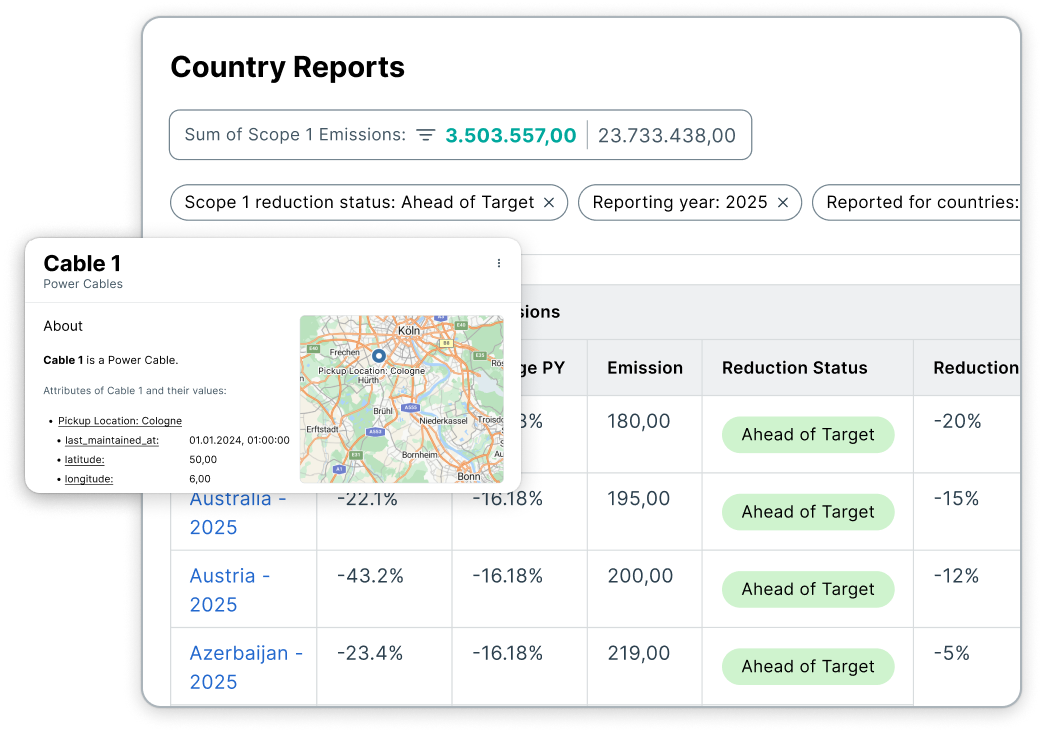Remove the Reporting year 2025 filter chip
The width and height of the screenshot is (1042, 732).
click(783, 202)
